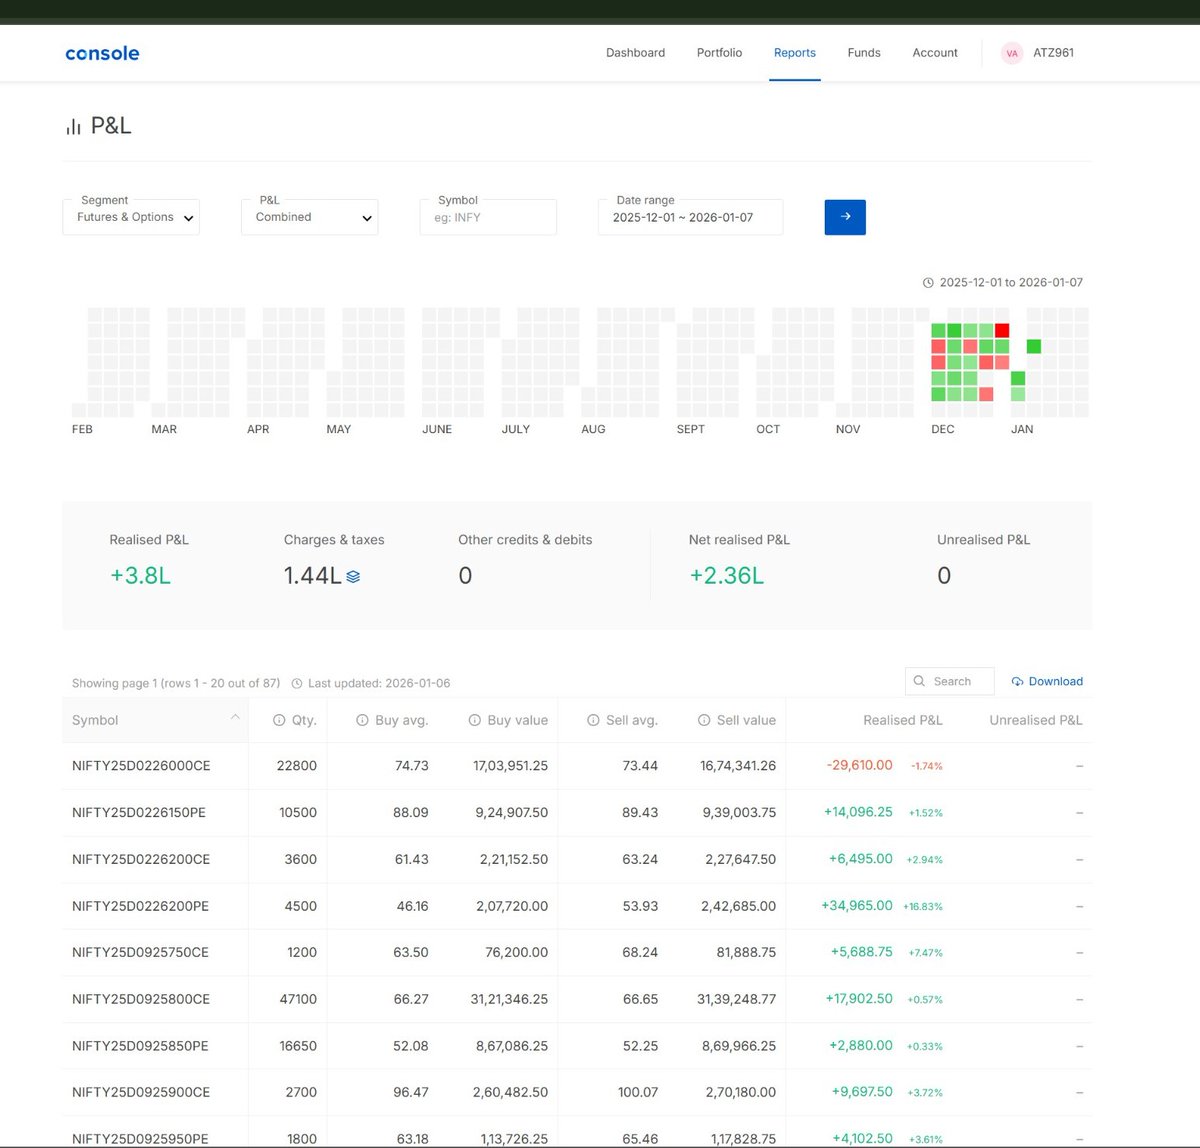This screenshot has width=1200, height=1148.
Task: Click the charges breakdown layers icon
Action: 353,577
